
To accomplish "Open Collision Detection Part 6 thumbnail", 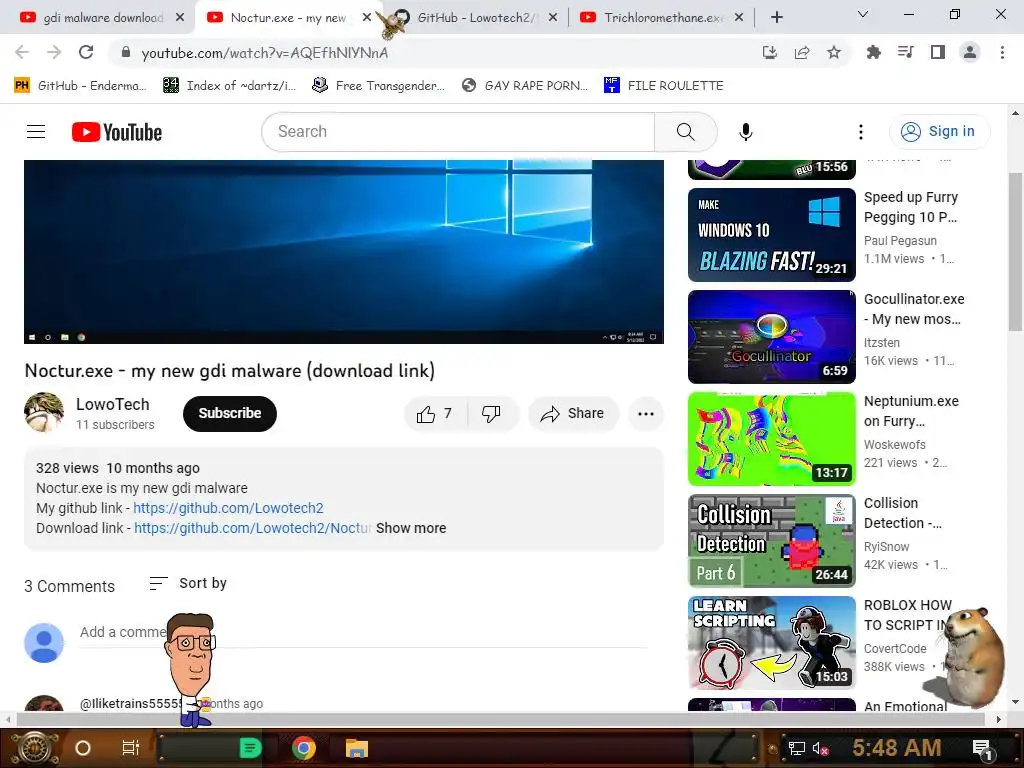I will click(x=771, y=541).
